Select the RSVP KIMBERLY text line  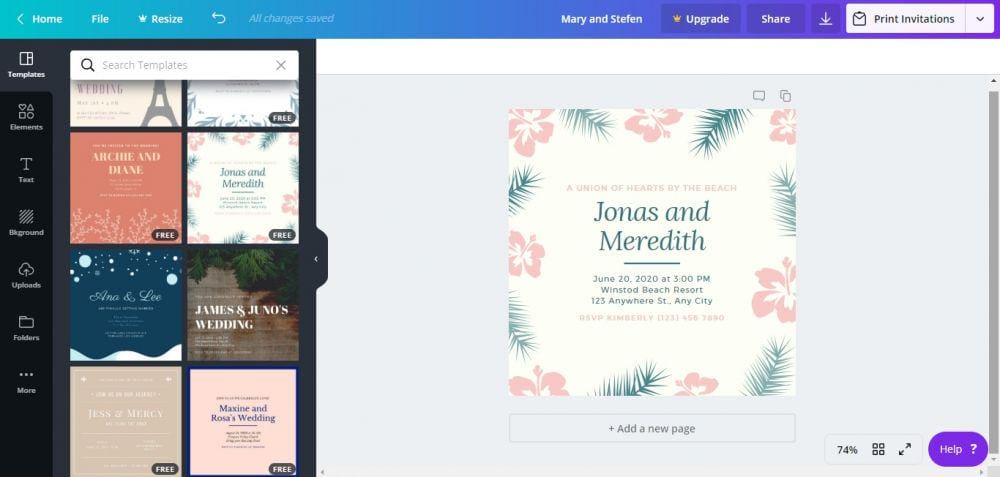click(652, 318)
